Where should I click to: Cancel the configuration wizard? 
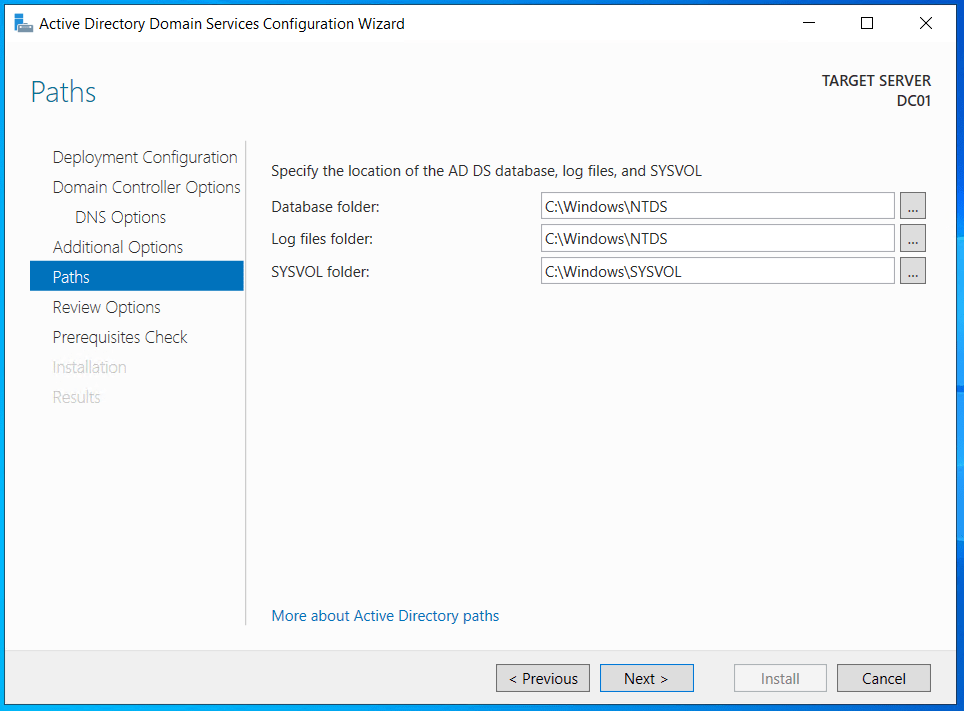883,678
